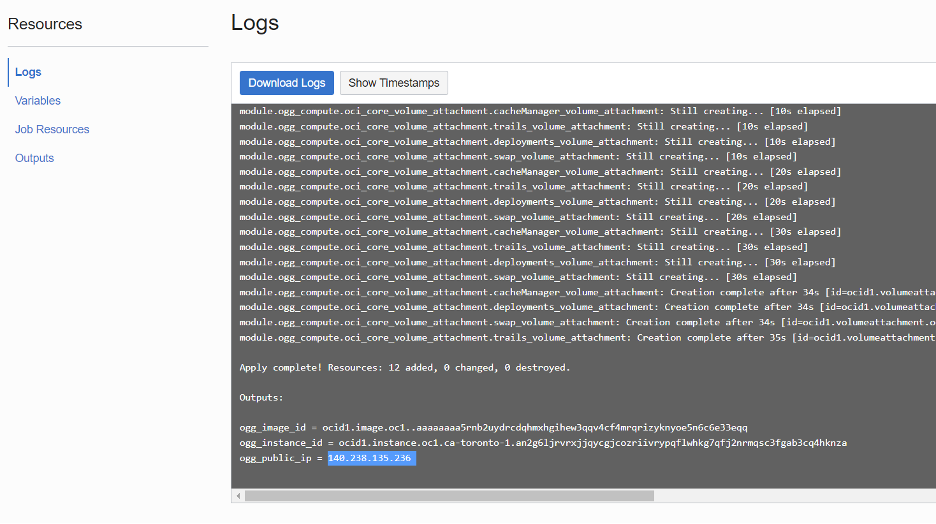936x524 pixels.
Task: Click the highlighted IP 140.238.135.236
Action: 371,458
